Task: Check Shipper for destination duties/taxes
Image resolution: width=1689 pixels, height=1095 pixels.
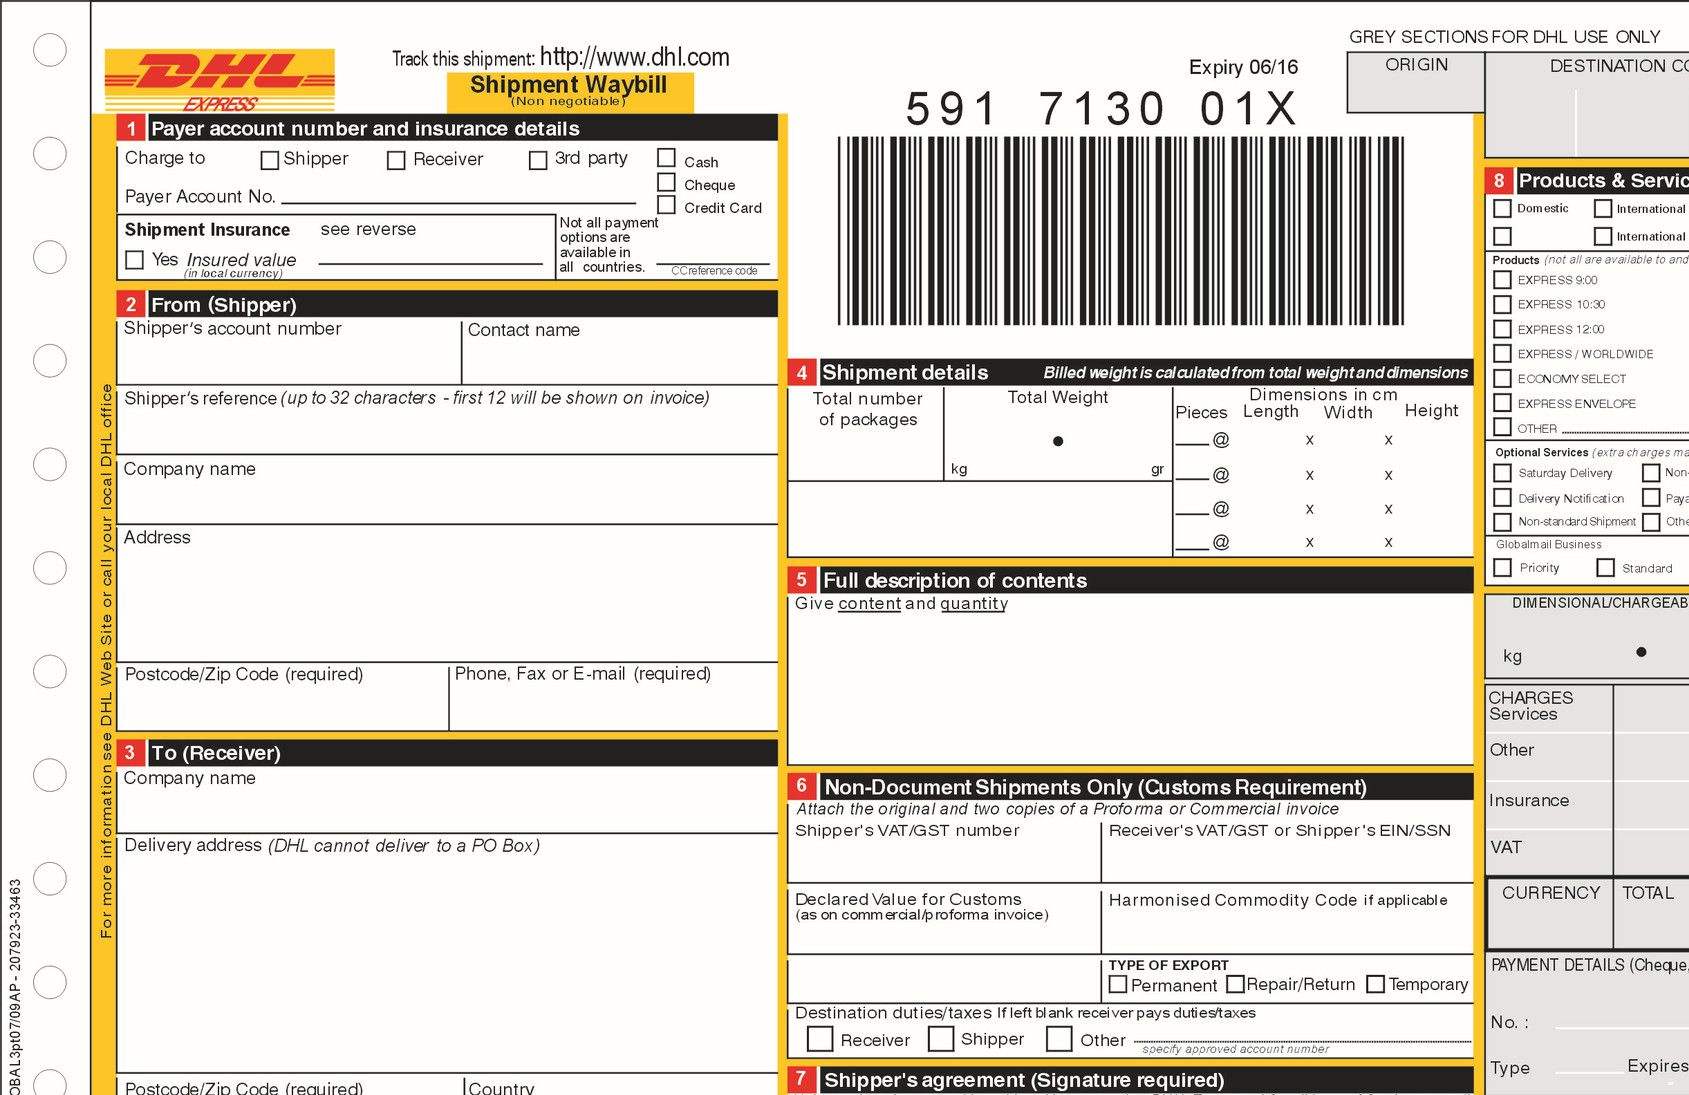Action: (x=941, y=1039)
